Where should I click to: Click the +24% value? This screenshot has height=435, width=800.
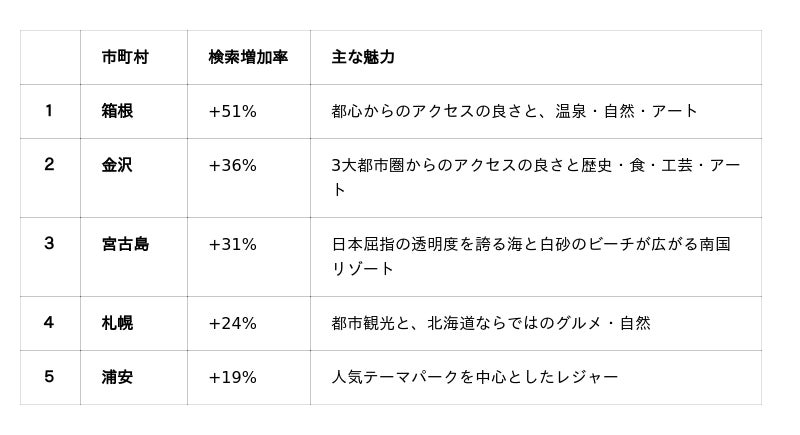233,324
